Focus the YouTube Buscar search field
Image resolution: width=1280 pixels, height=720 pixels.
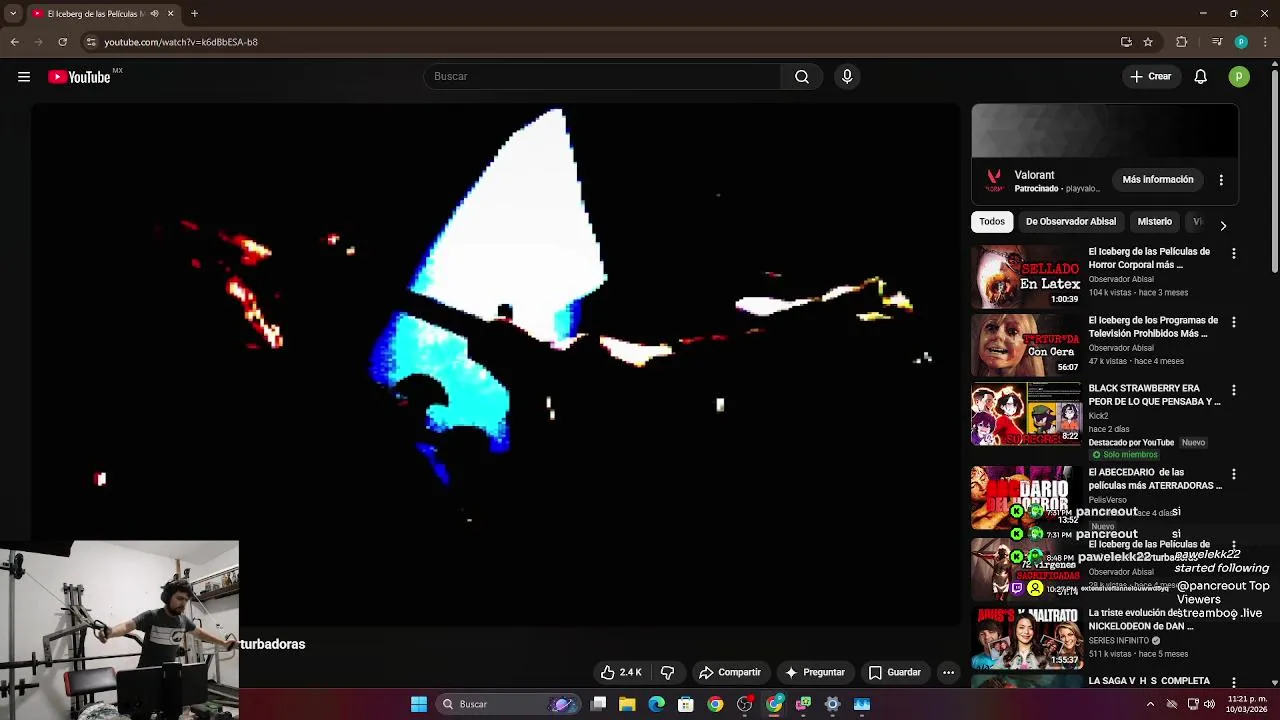click(x=602, y=77)
